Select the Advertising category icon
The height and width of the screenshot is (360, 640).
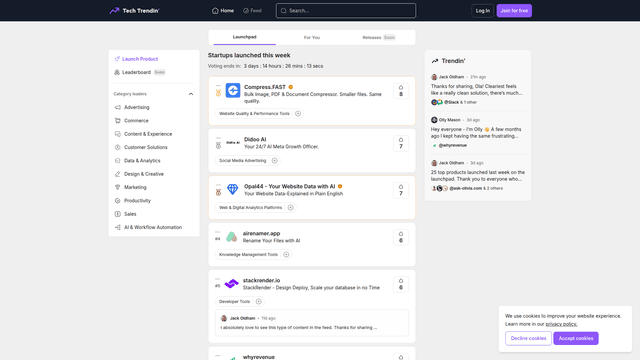tap(118, 107)
